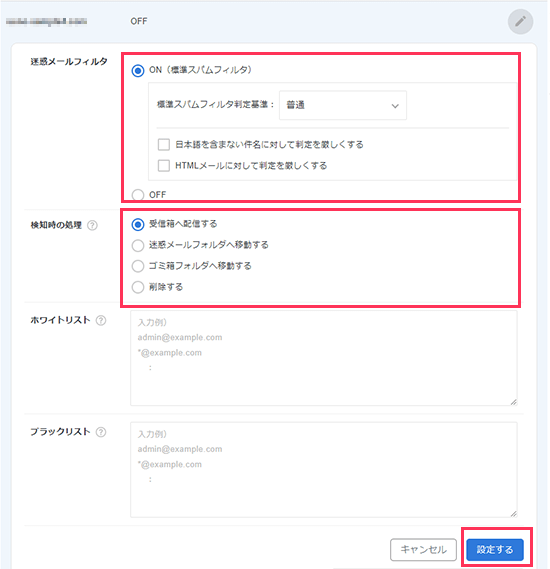This screenshot has width=550, height=569.
Task: Select 迷惑メールフォルダへ移動する option
Action: pyautogui.click(x=138, y=246)
